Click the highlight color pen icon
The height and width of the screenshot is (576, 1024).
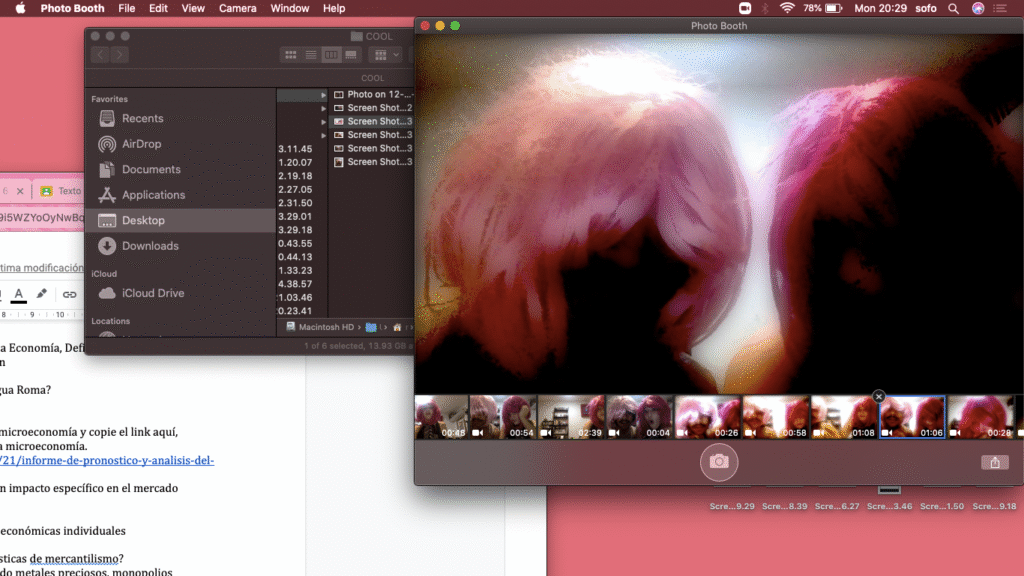pyautogui.click(x=42, y=295)
